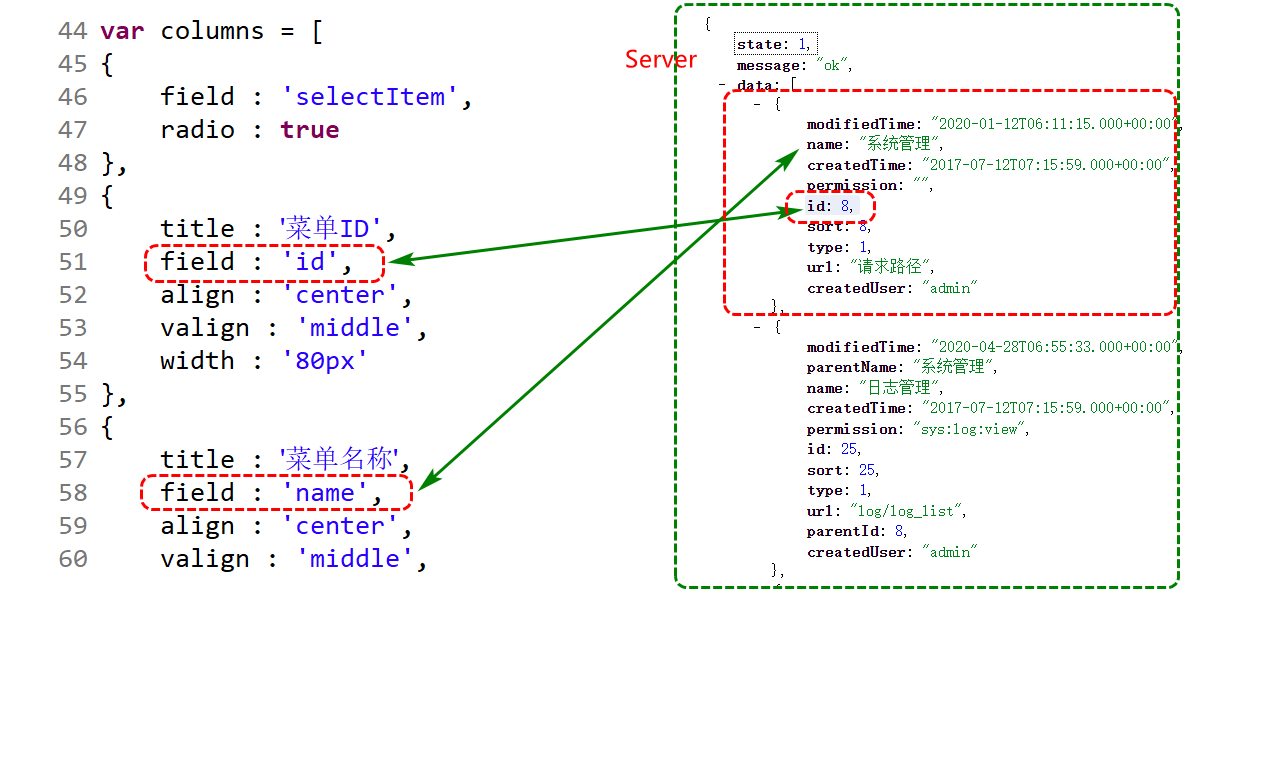Click the message: "ok" JSON entry

coord(793,65)
